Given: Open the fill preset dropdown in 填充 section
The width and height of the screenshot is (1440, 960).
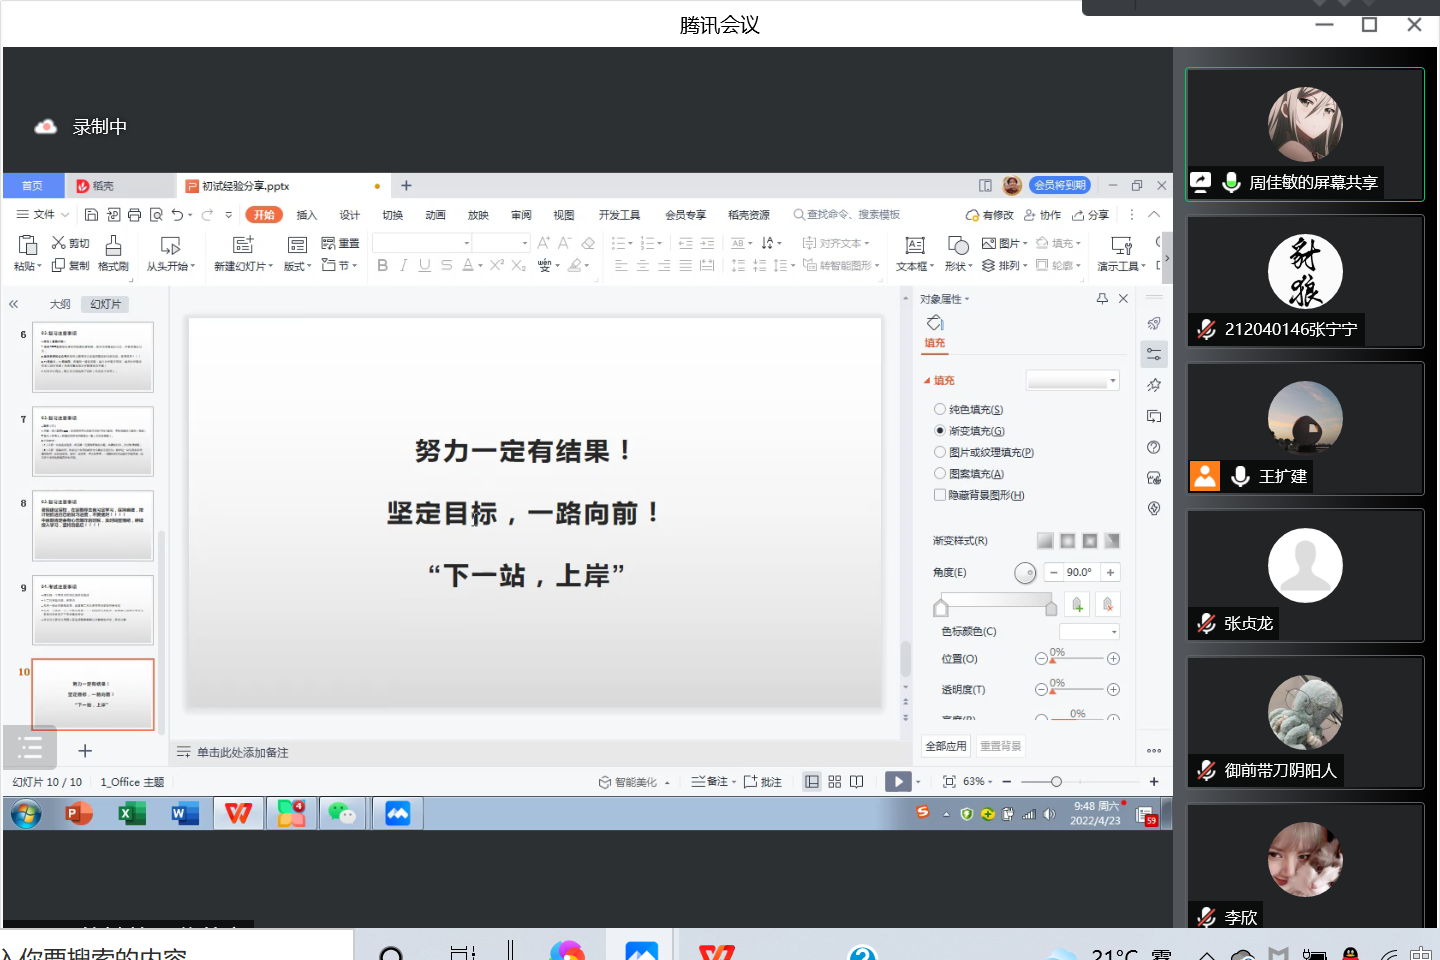Looking at the screenshot, I should click(1072, 381).
